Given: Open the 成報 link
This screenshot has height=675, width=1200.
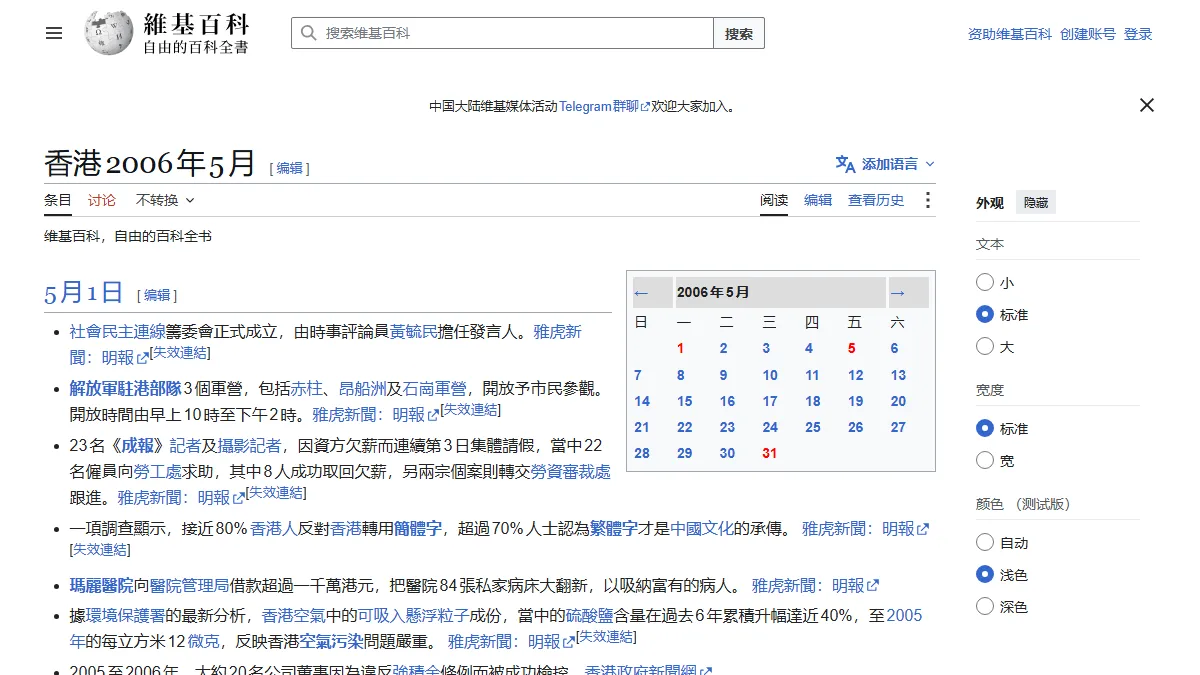Looking at the screenshot, I should (138, 445).
